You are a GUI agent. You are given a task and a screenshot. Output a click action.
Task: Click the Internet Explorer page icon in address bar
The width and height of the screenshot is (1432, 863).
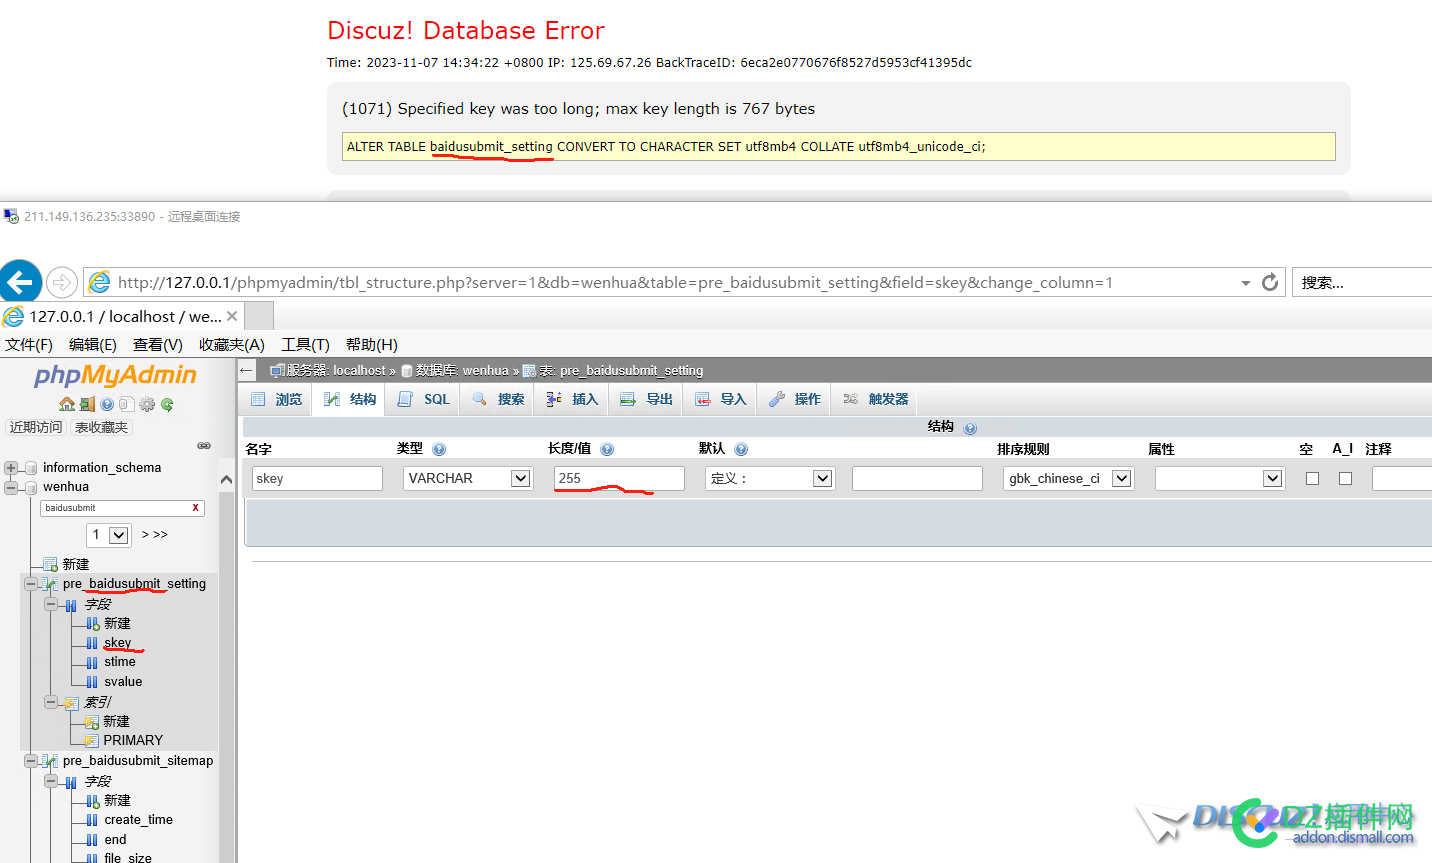[x=100, y=283]
